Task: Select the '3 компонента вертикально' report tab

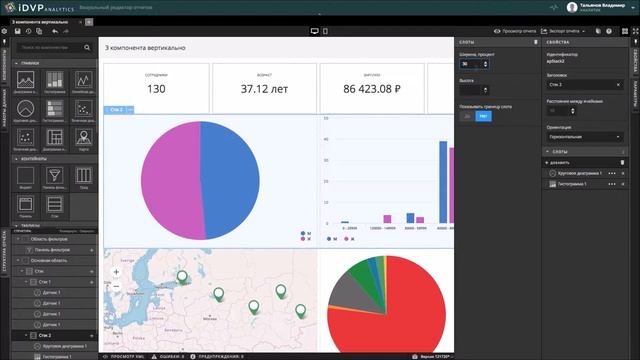Action: [x=40, y=22]
